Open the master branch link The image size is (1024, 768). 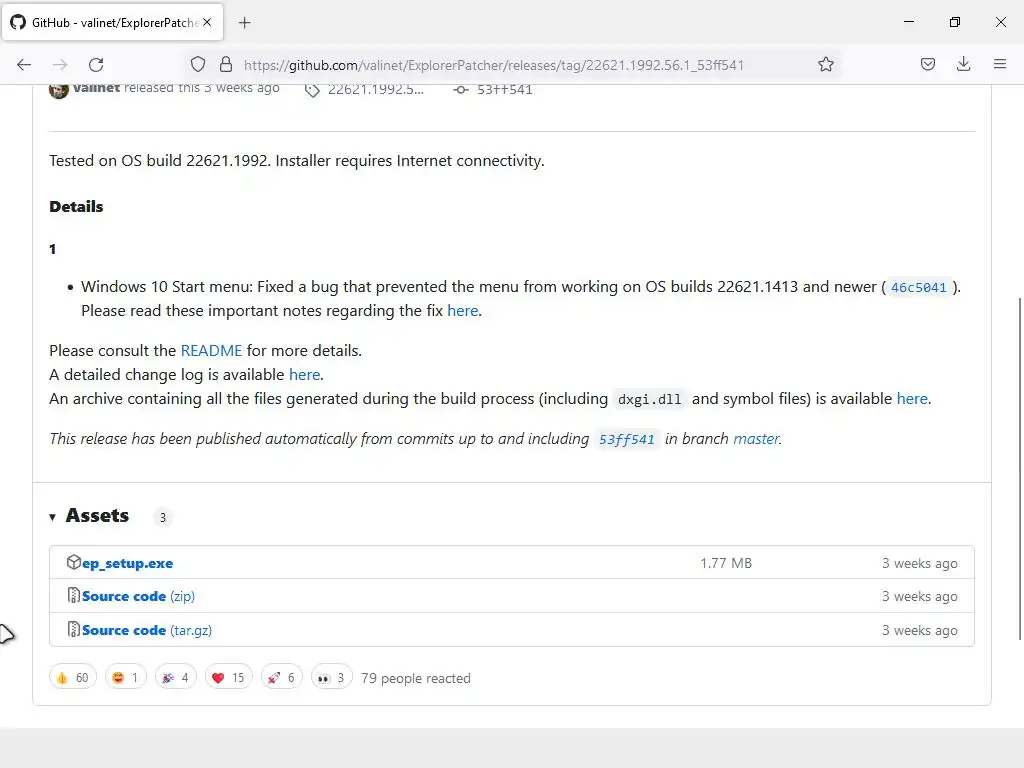[756, 439]
